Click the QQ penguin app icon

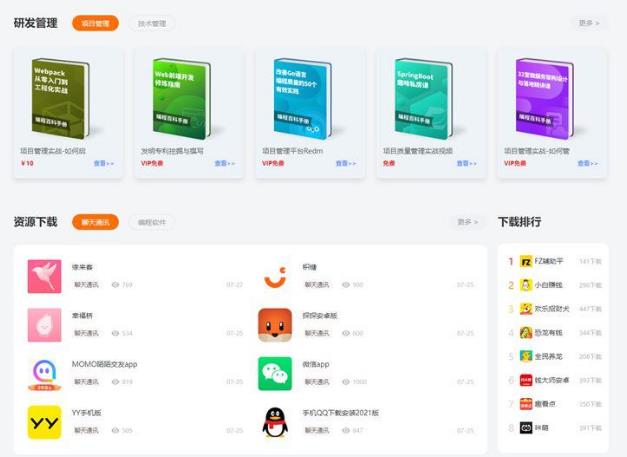click(x=275, y=422)
